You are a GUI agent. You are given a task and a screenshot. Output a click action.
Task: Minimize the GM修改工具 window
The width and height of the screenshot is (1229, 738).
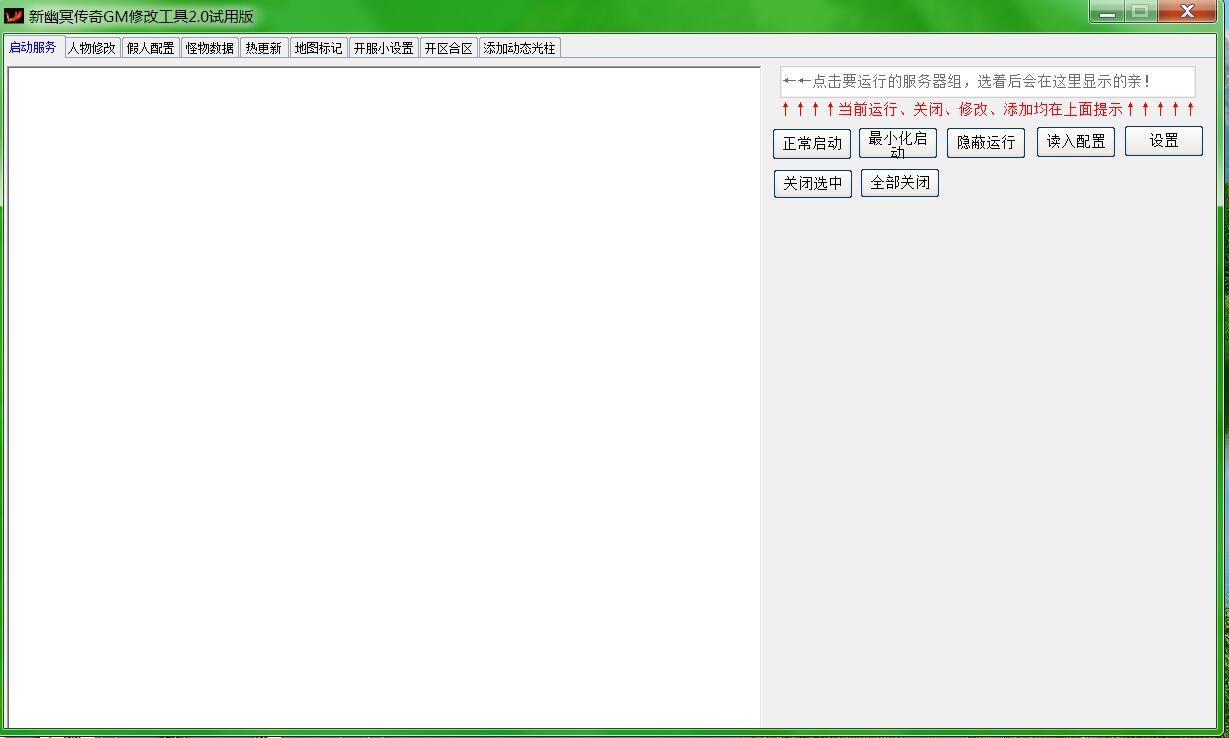click(x=1107, y=13)
